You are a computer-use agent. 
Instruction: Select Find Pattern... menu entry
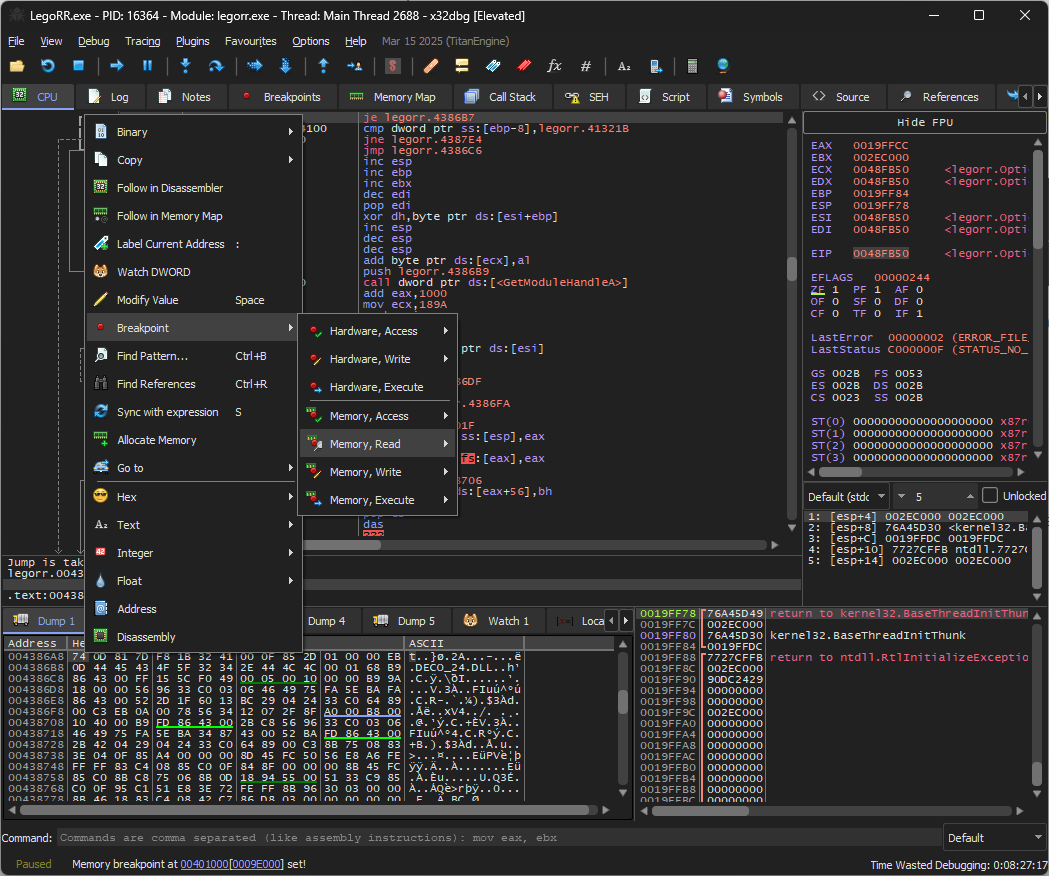[194, 356]
